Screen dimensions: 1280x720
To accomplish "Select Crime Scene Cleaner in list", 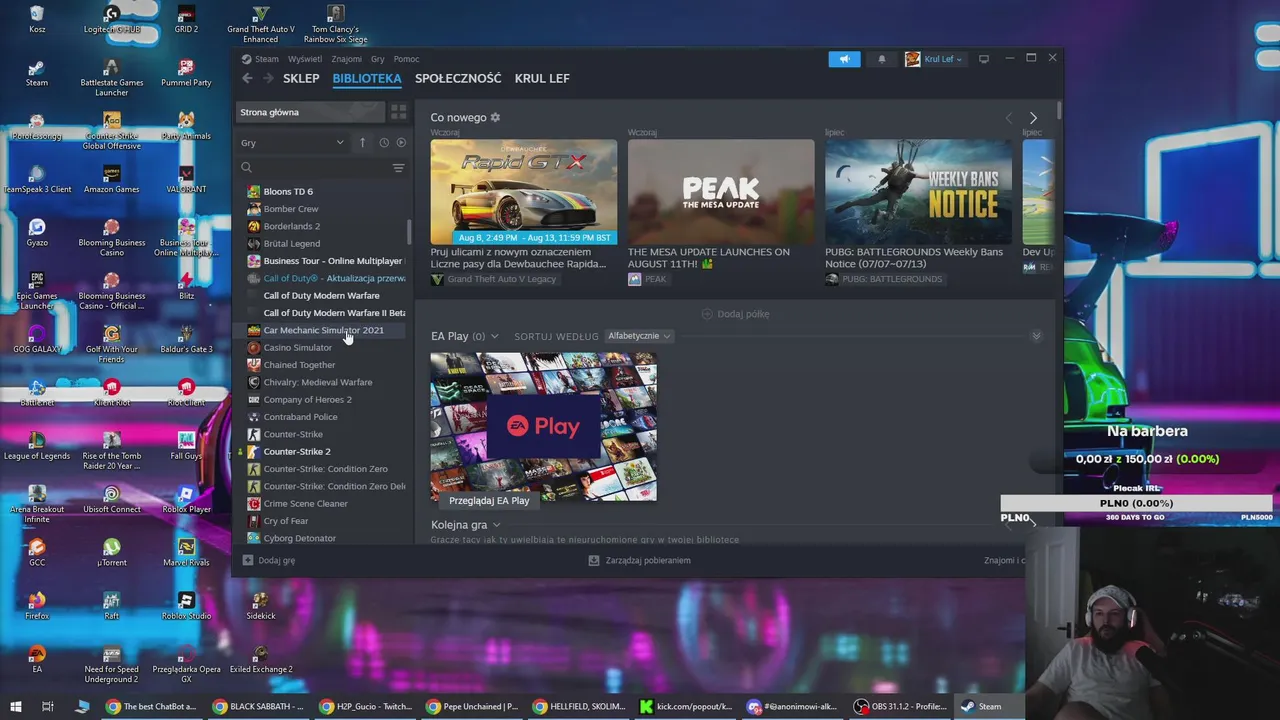I will pos(306,504).
